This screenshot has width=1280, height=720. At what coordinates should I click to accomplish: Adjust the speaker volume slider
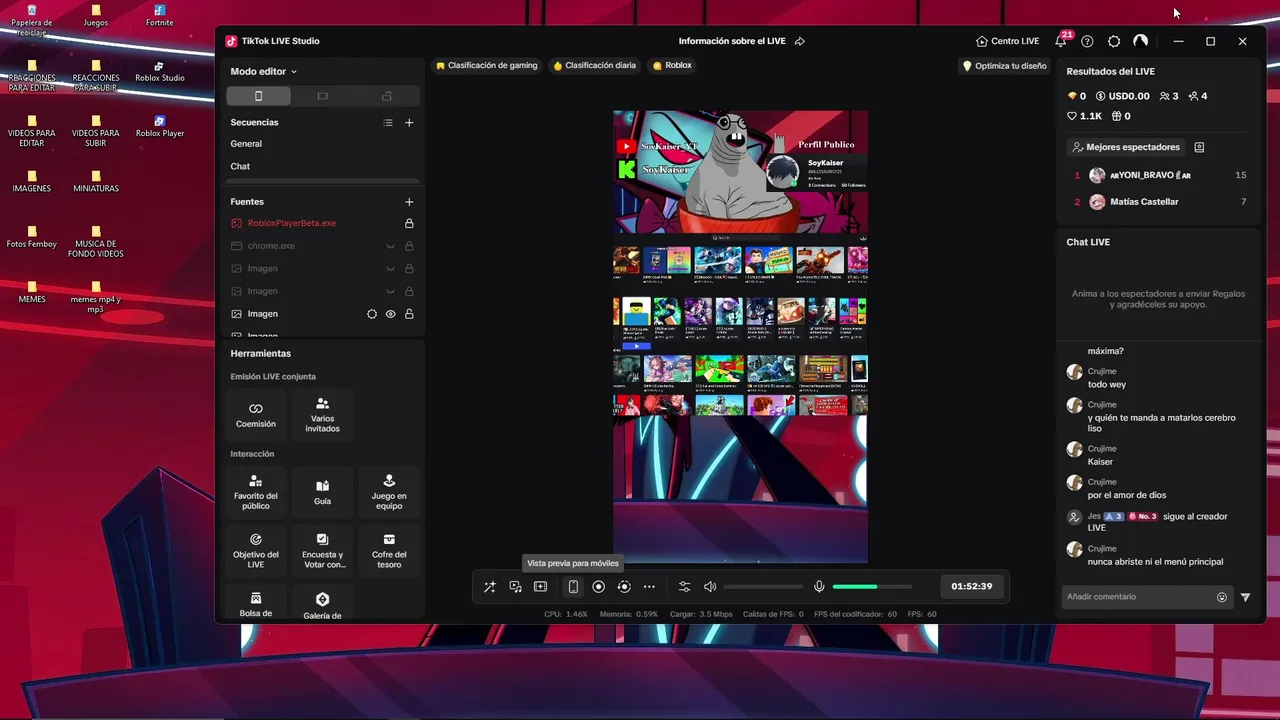(763, 587)
